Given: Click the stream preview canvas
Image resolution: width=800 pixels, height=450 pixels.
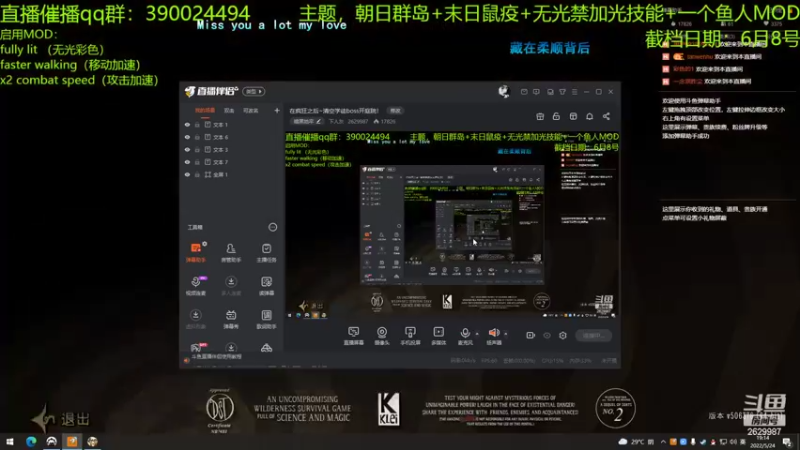Looking at the screenshot, I should point(452,226).
